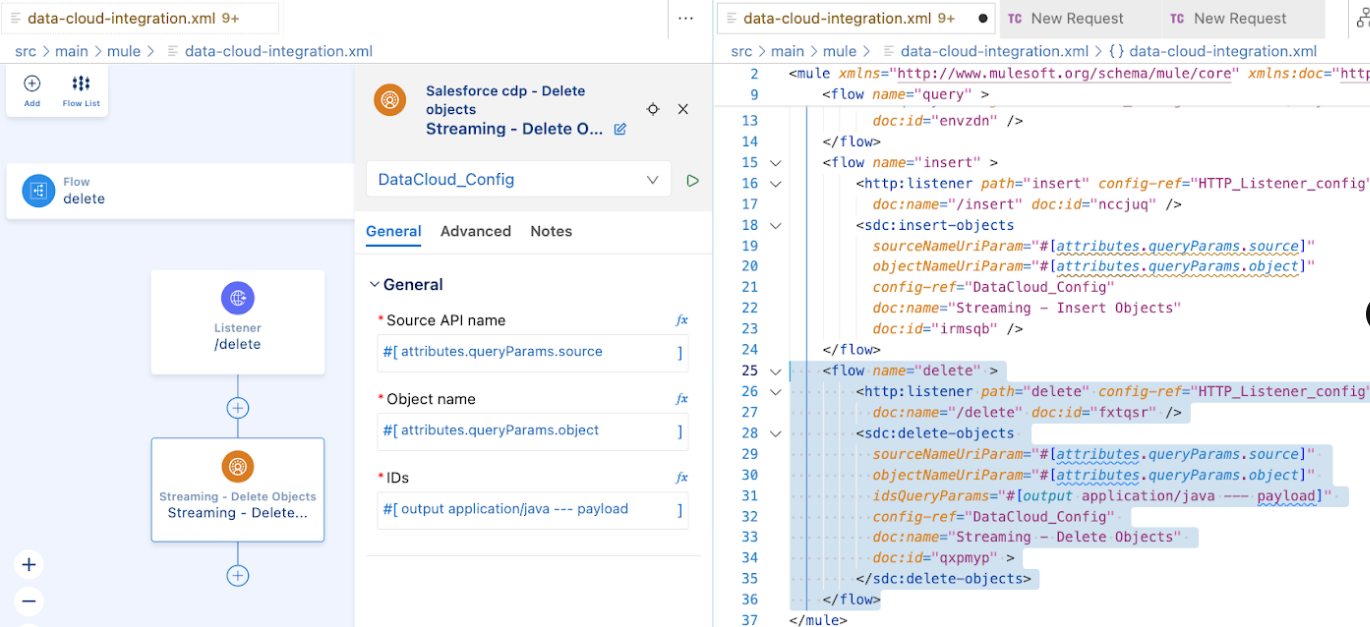Open the ellipsis more actions menu
Viewport: 1370px width, 627px height.
tap(684, 18)
